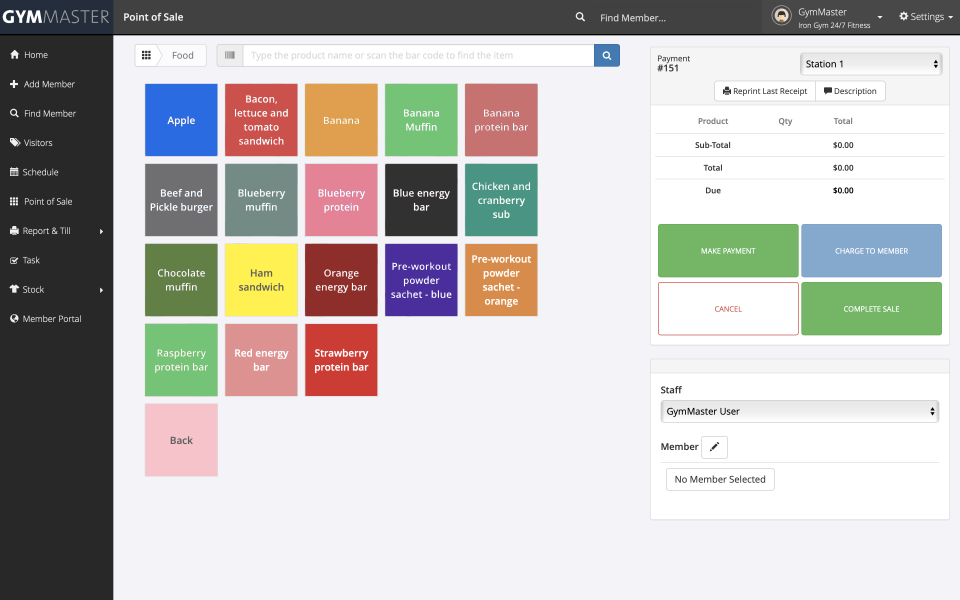This screenshot has width=960, height=600.
Task: Open the Station 1 dropdown
Action: click(870, 63)
